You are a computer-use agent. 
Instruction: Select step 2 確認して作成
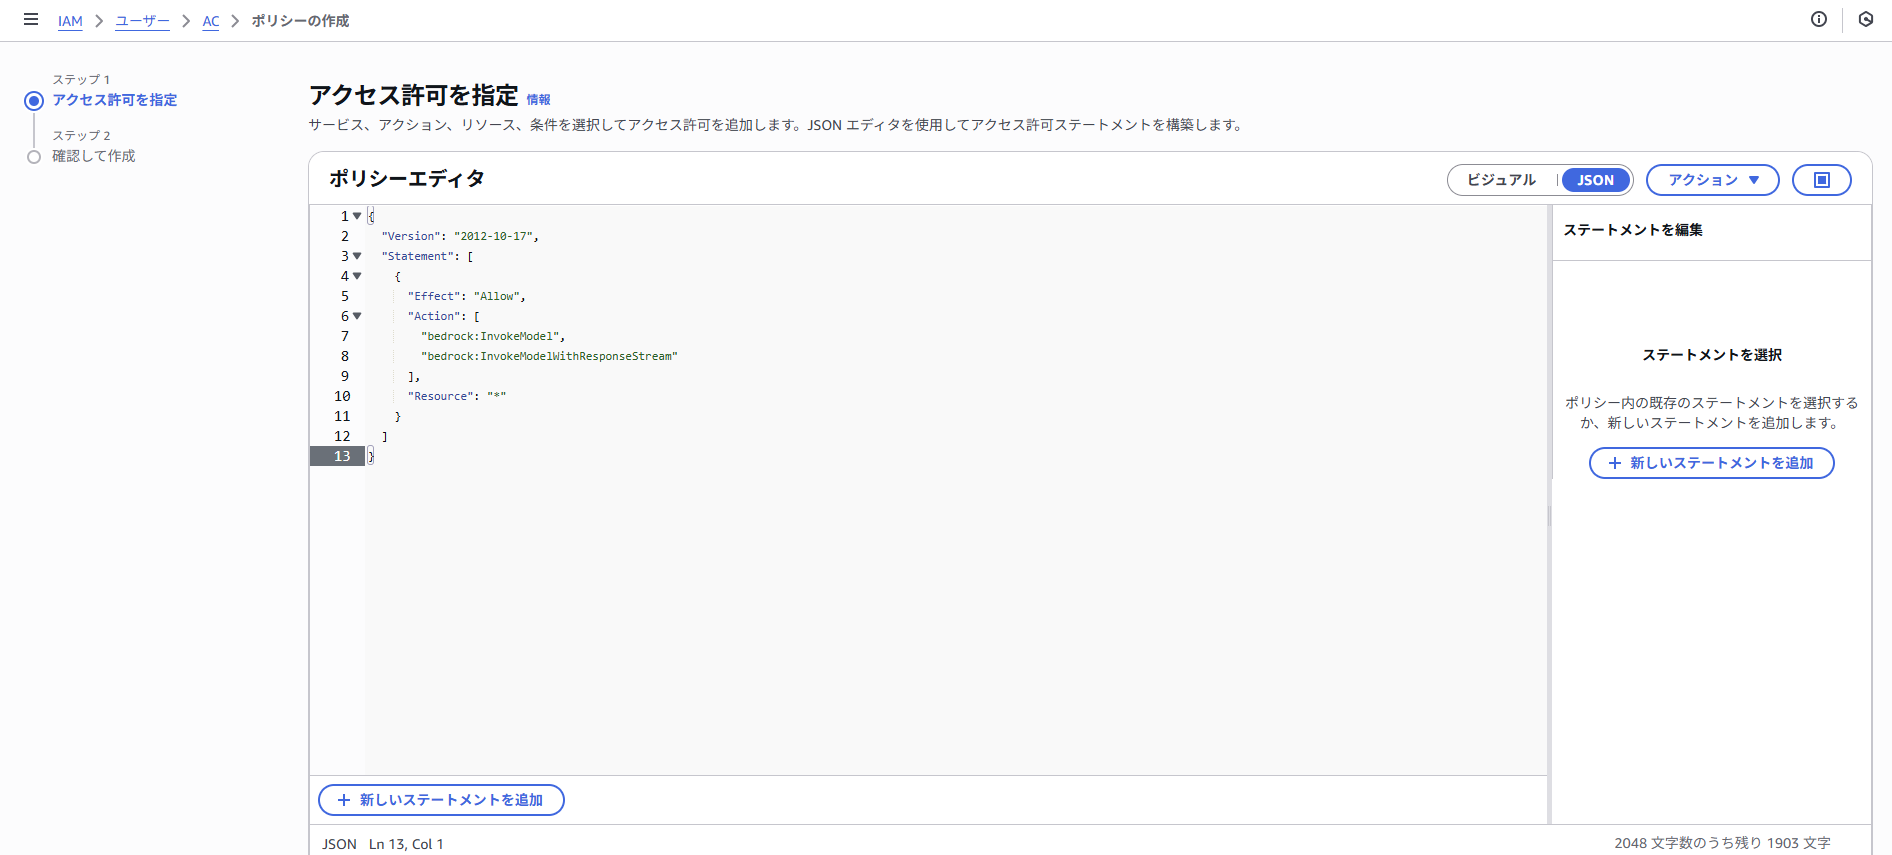(x=94, y=156)
